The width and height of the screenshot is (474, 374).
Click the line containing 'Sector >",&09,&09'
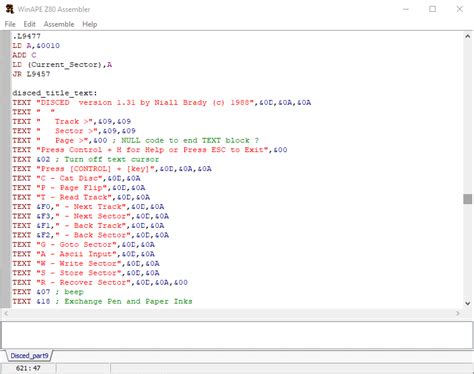[x=74, y=131]
